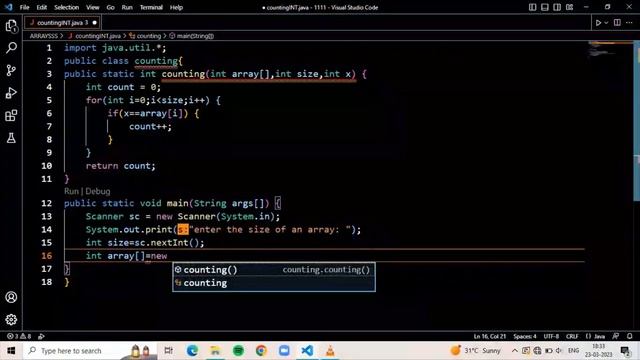Click the debug launch icon in status bar
Screen dimensions: 640x360
[x=41, y=336]
